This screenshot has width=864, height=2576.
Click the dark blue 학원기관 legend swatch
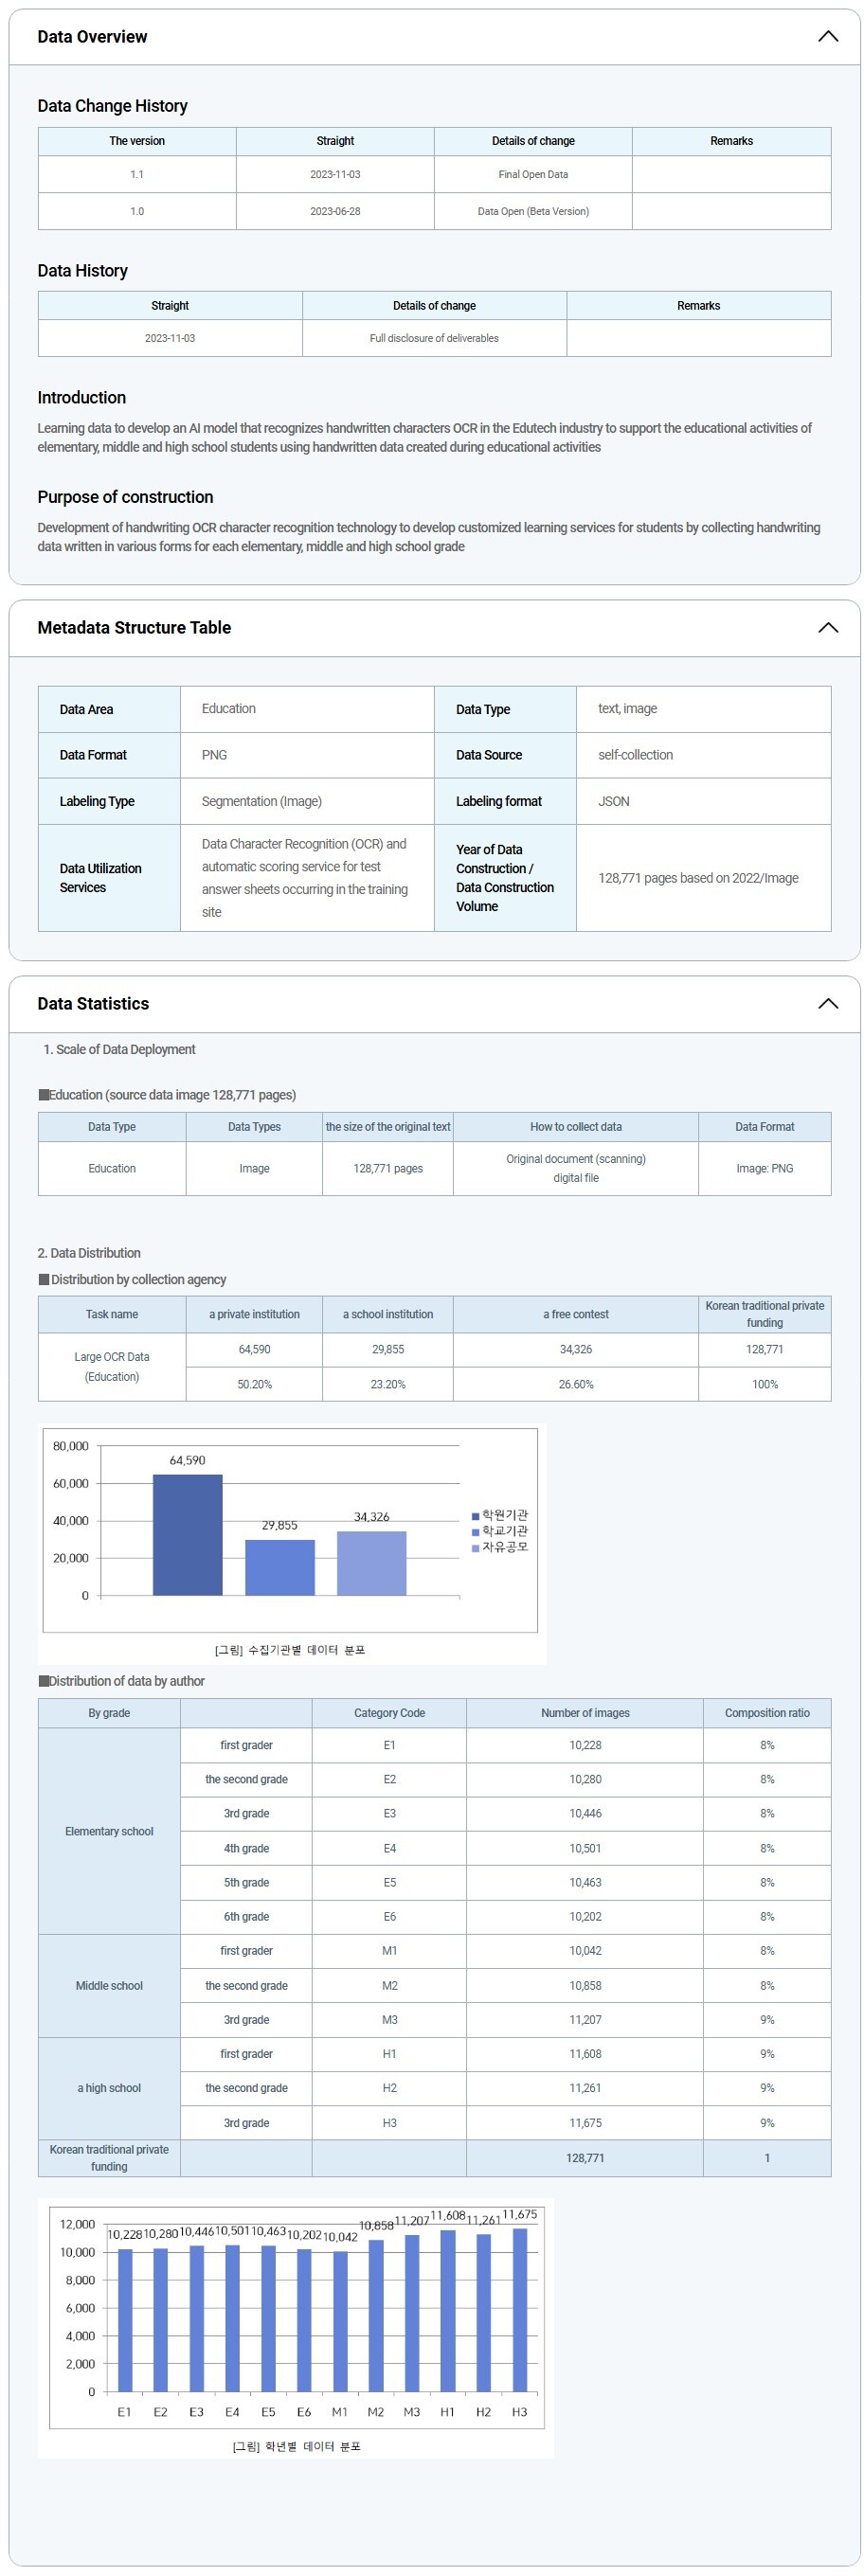(476, 1516)
